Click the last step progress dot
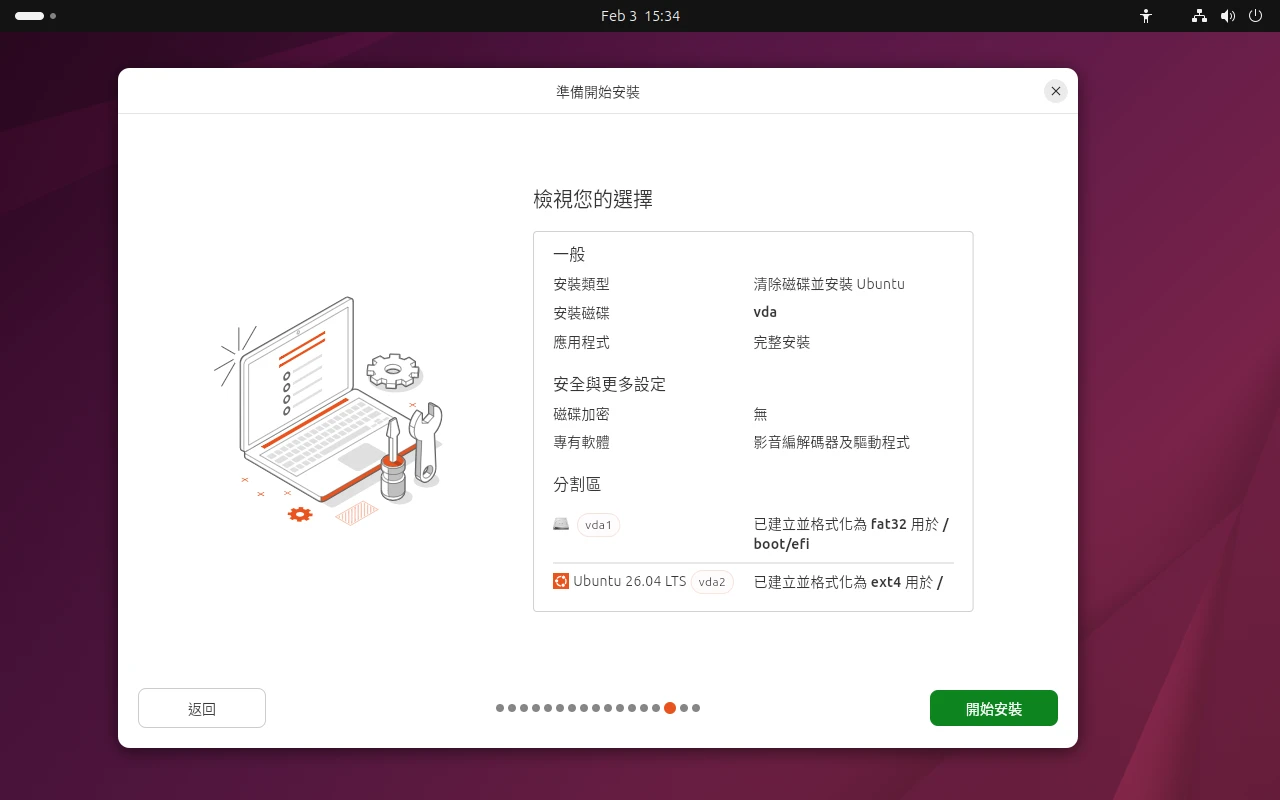 click(x=696, y=708)
